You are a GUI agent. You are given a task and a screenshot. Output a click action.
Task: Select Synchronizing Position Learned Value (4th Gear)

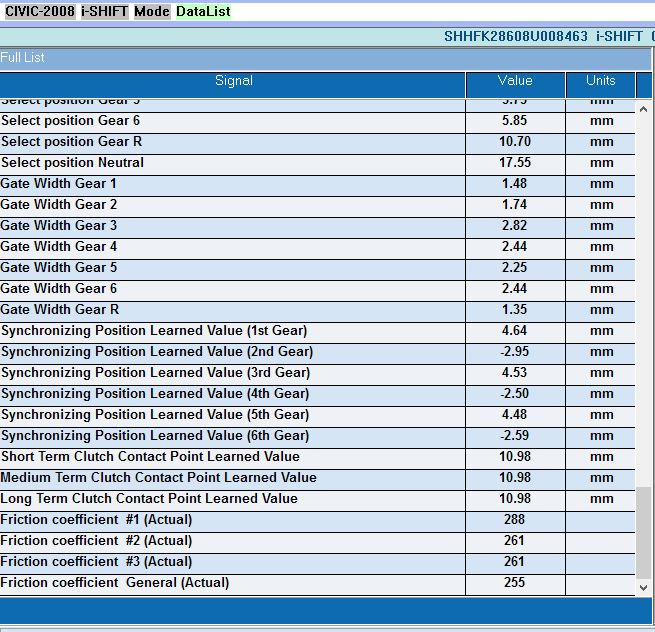(317, 394)
